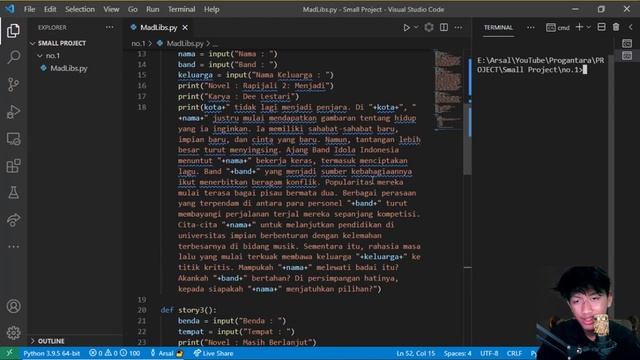Start Live Share from status bar
This screenshot has width=640, height=360.
point(213,353)
